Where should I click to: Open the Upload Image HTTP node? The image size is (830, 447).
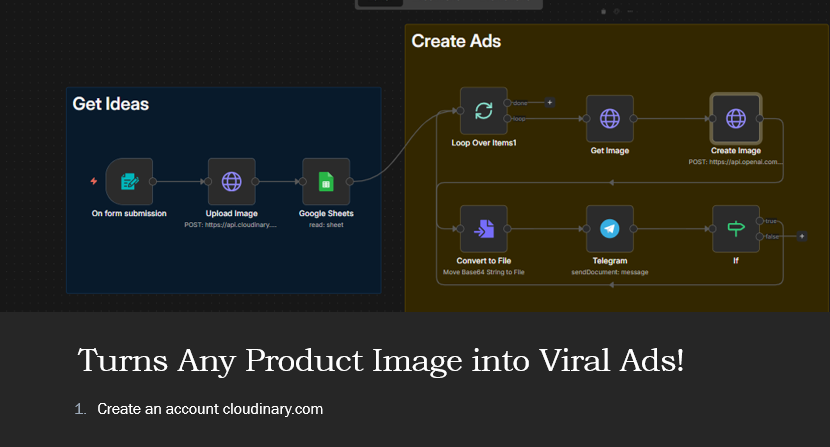pos(231,182)
